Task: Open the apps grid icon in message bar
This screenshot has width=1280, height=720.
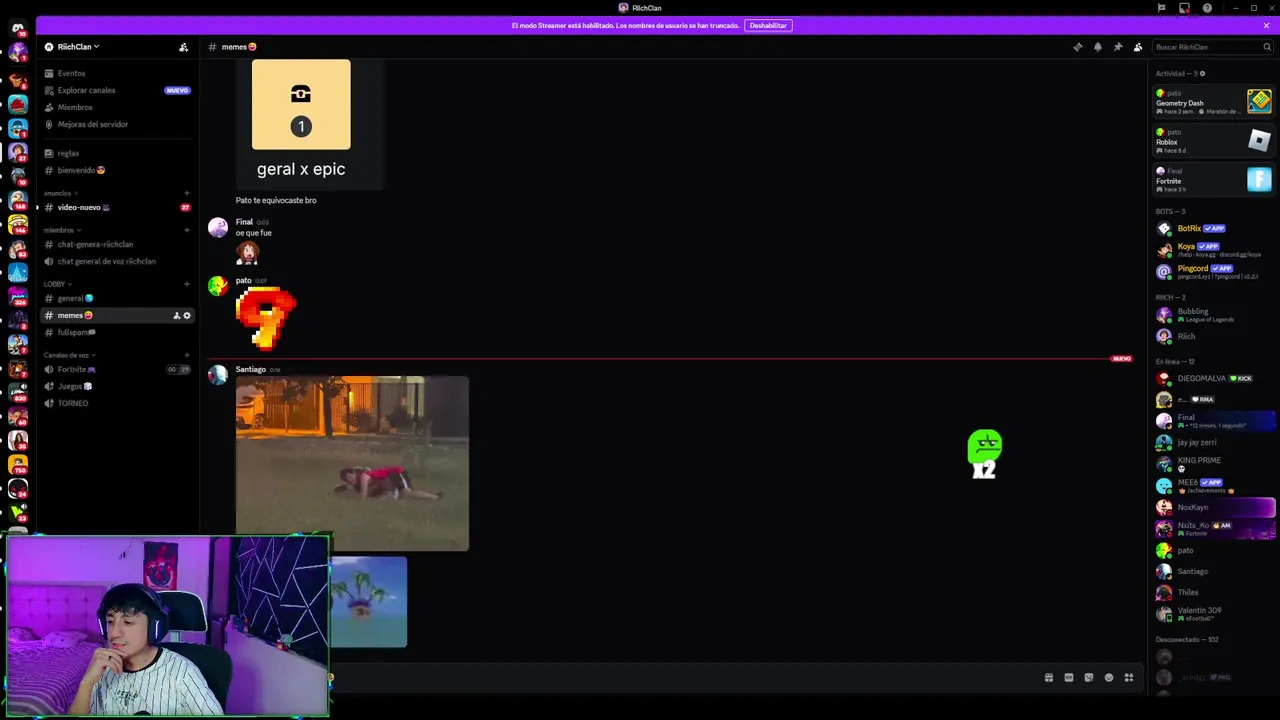Action: pos(1128,678)
